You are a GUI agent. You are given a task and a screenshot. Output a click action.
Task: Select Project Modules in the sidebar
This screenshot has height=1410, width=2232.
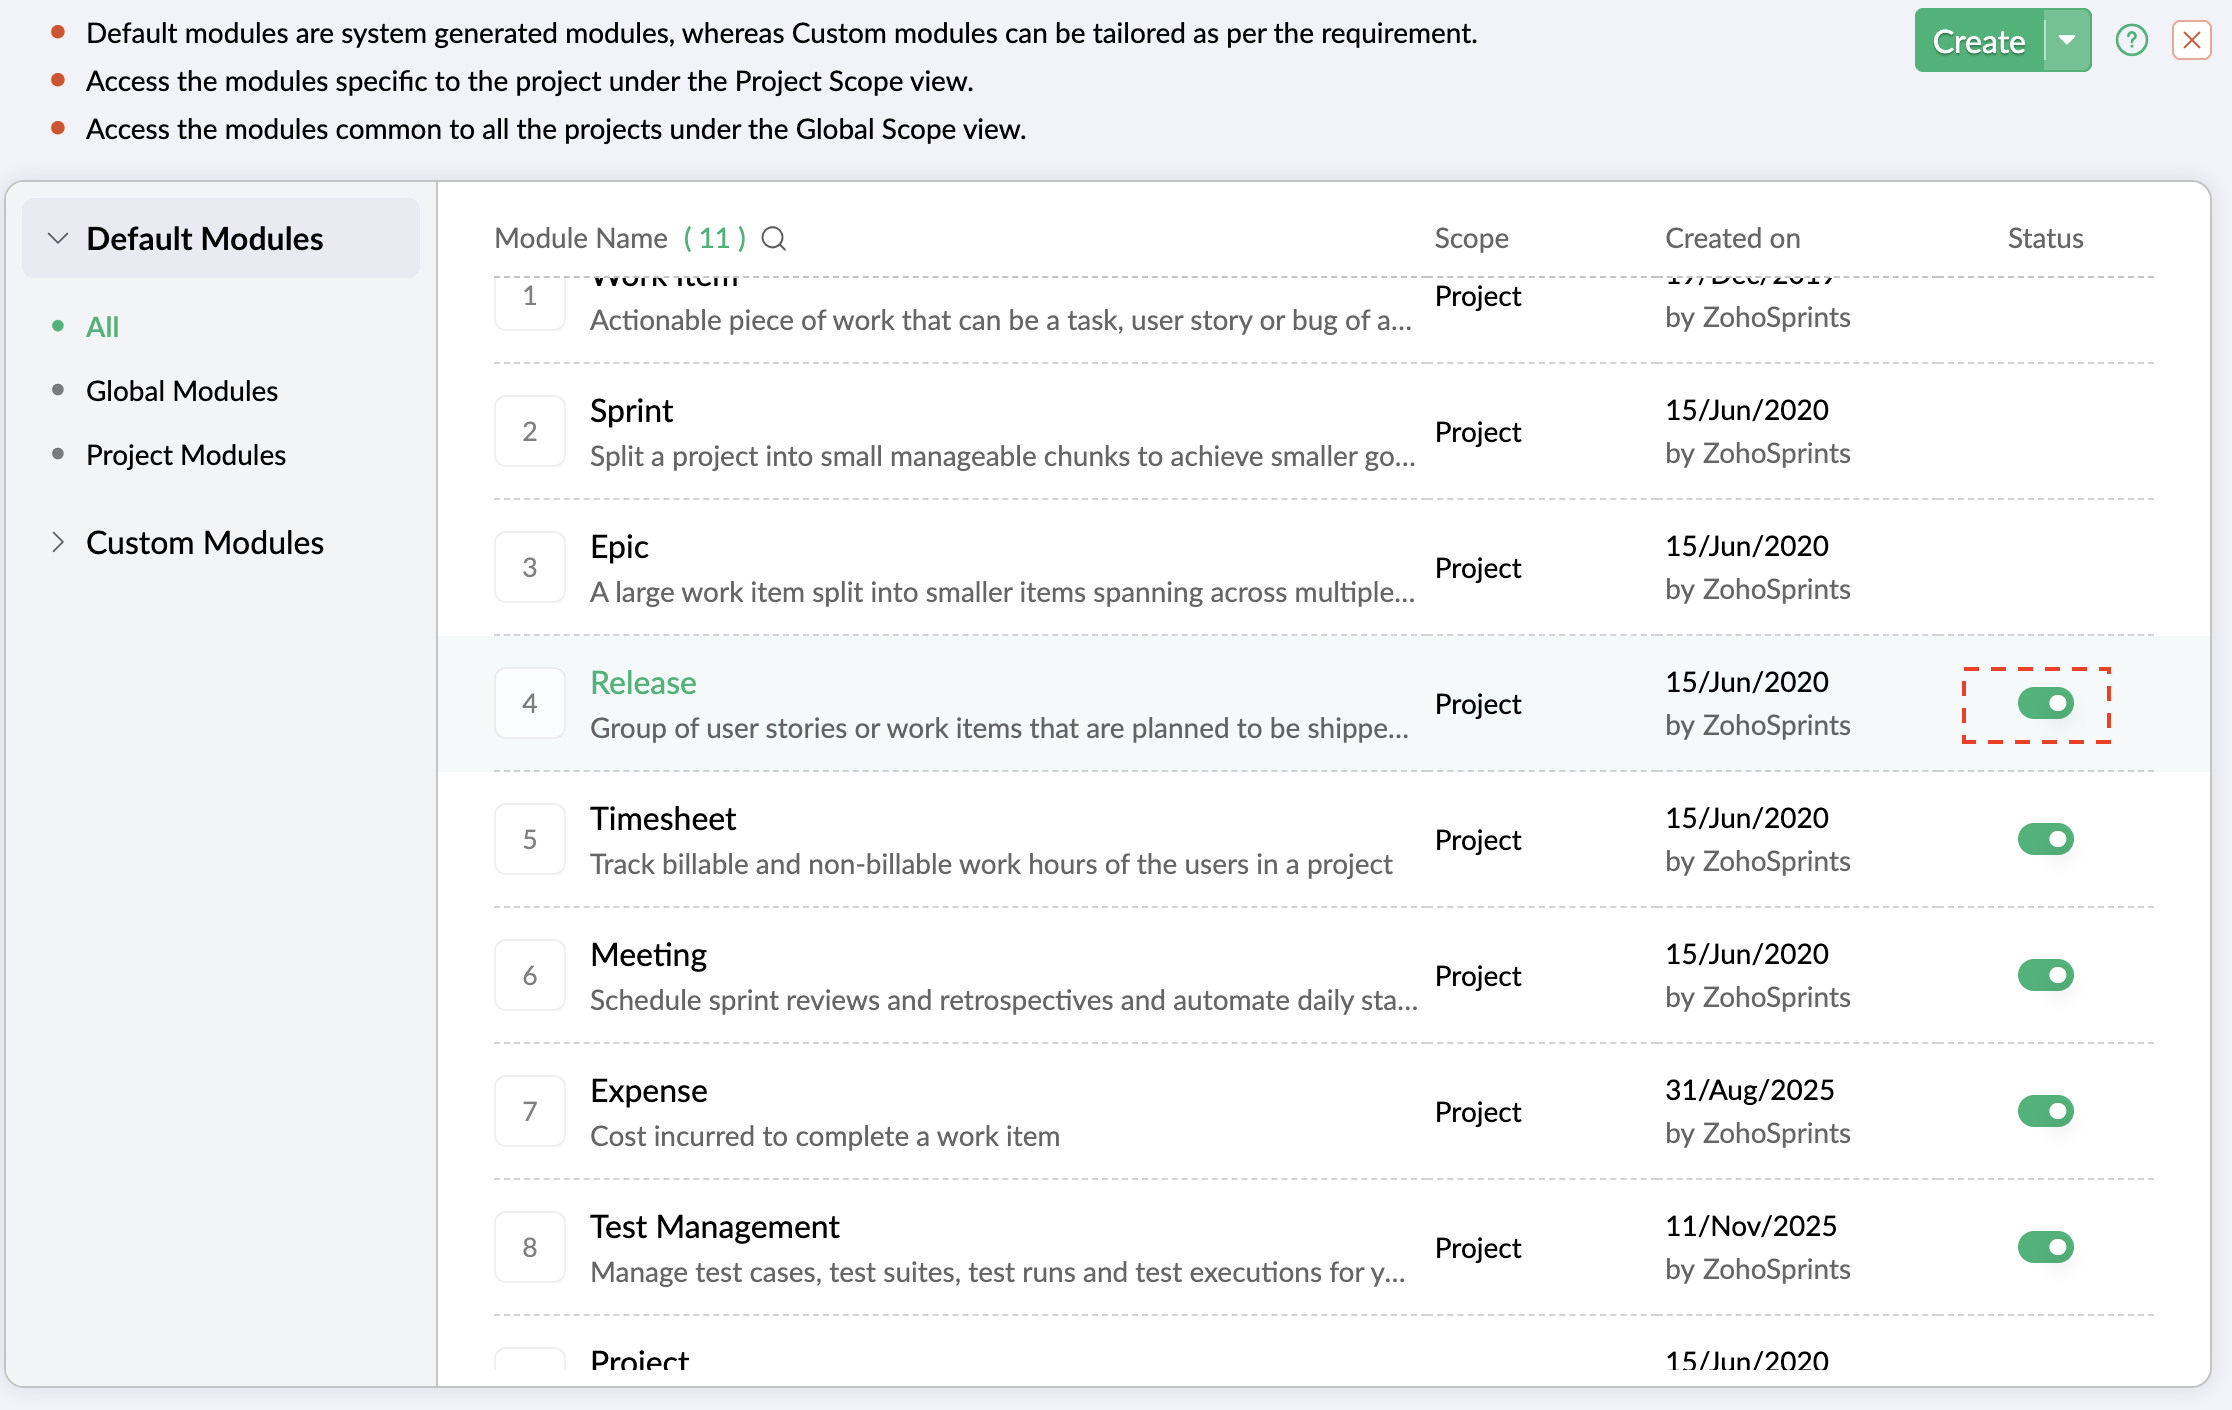point(186,455)
